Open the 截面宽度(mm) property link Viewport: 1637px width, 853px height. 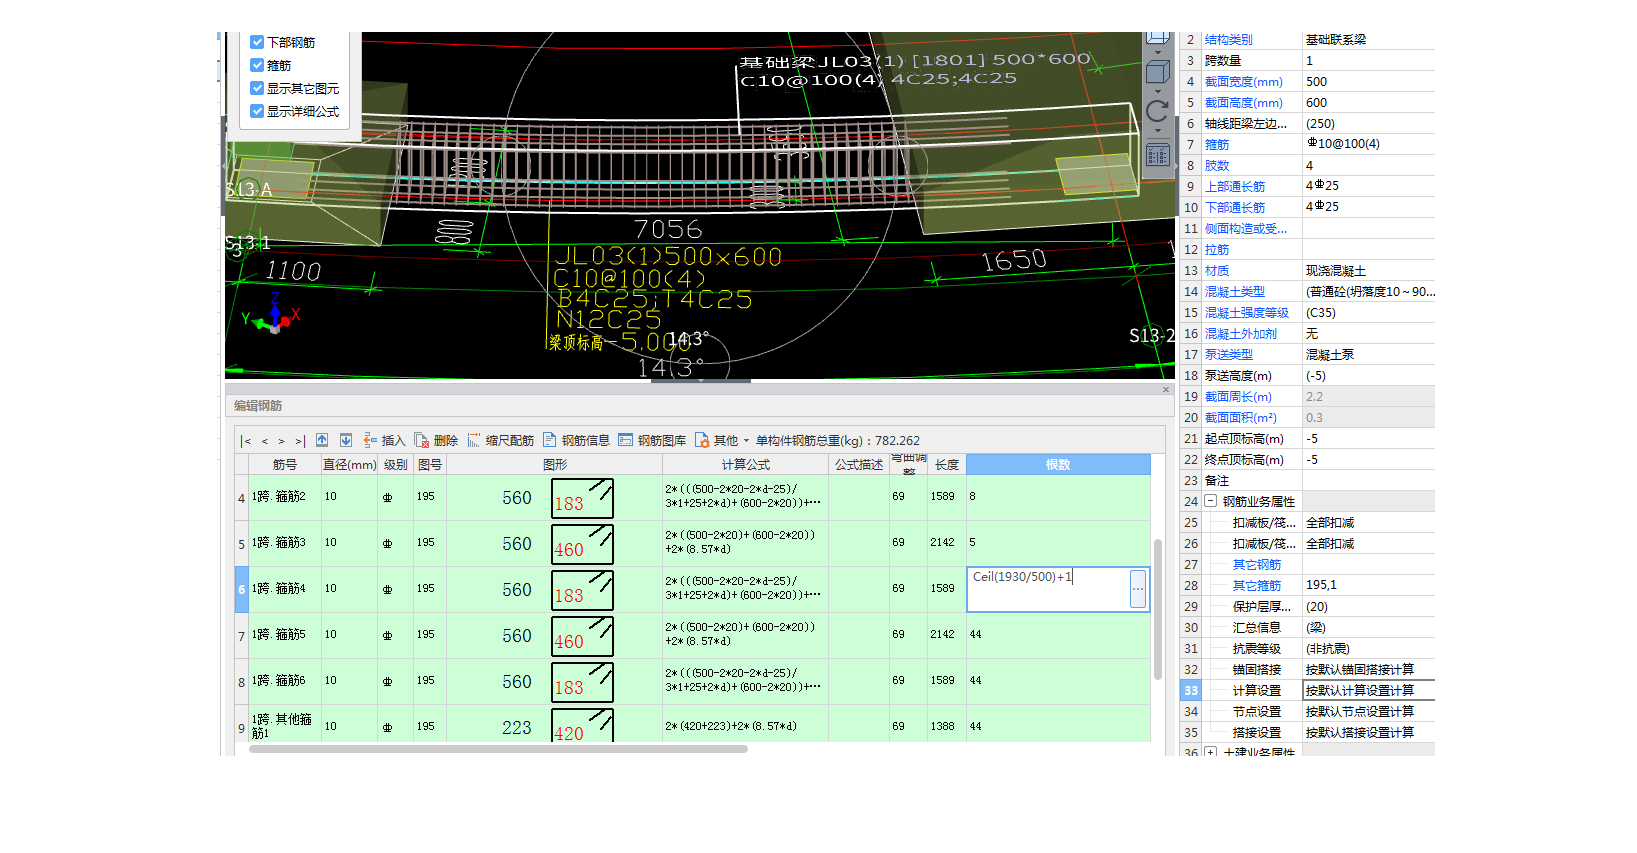pos(1243,82)
